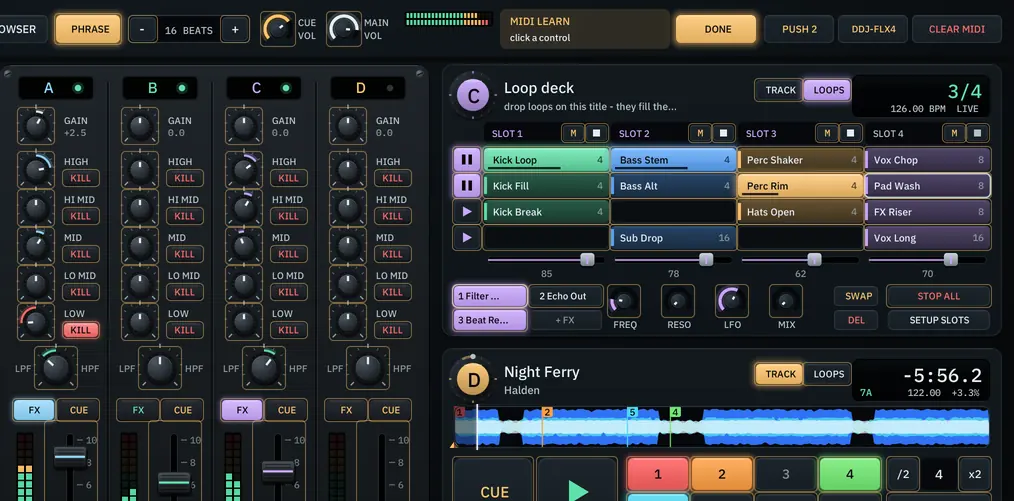Click channel A GAIN knob
Screen dimensions: 1014x501
pos(36,126)
